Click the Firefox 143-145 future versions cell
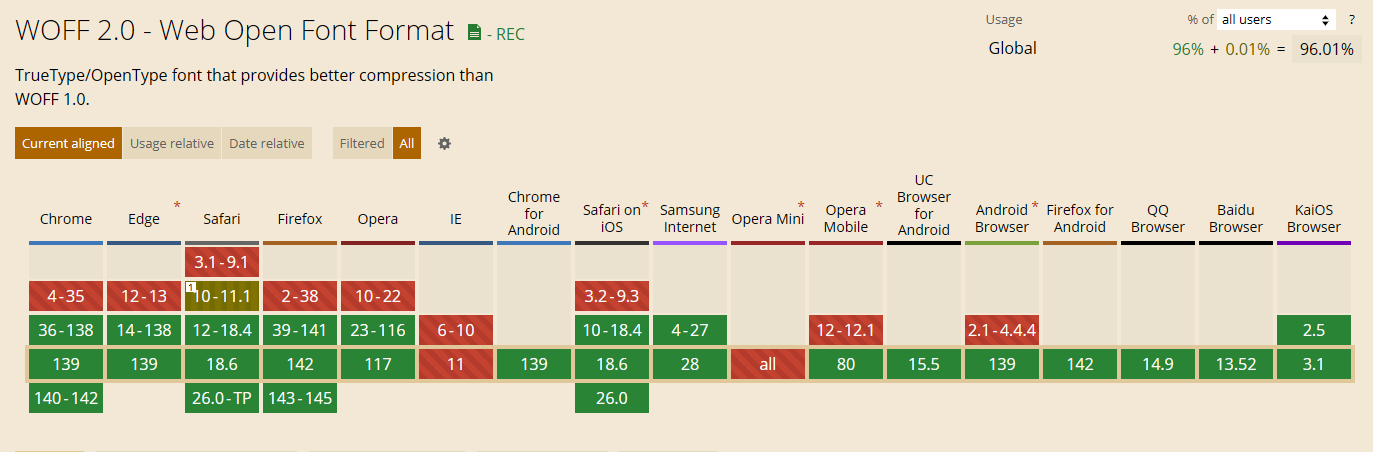1373x452 pixels. [300, 398]
